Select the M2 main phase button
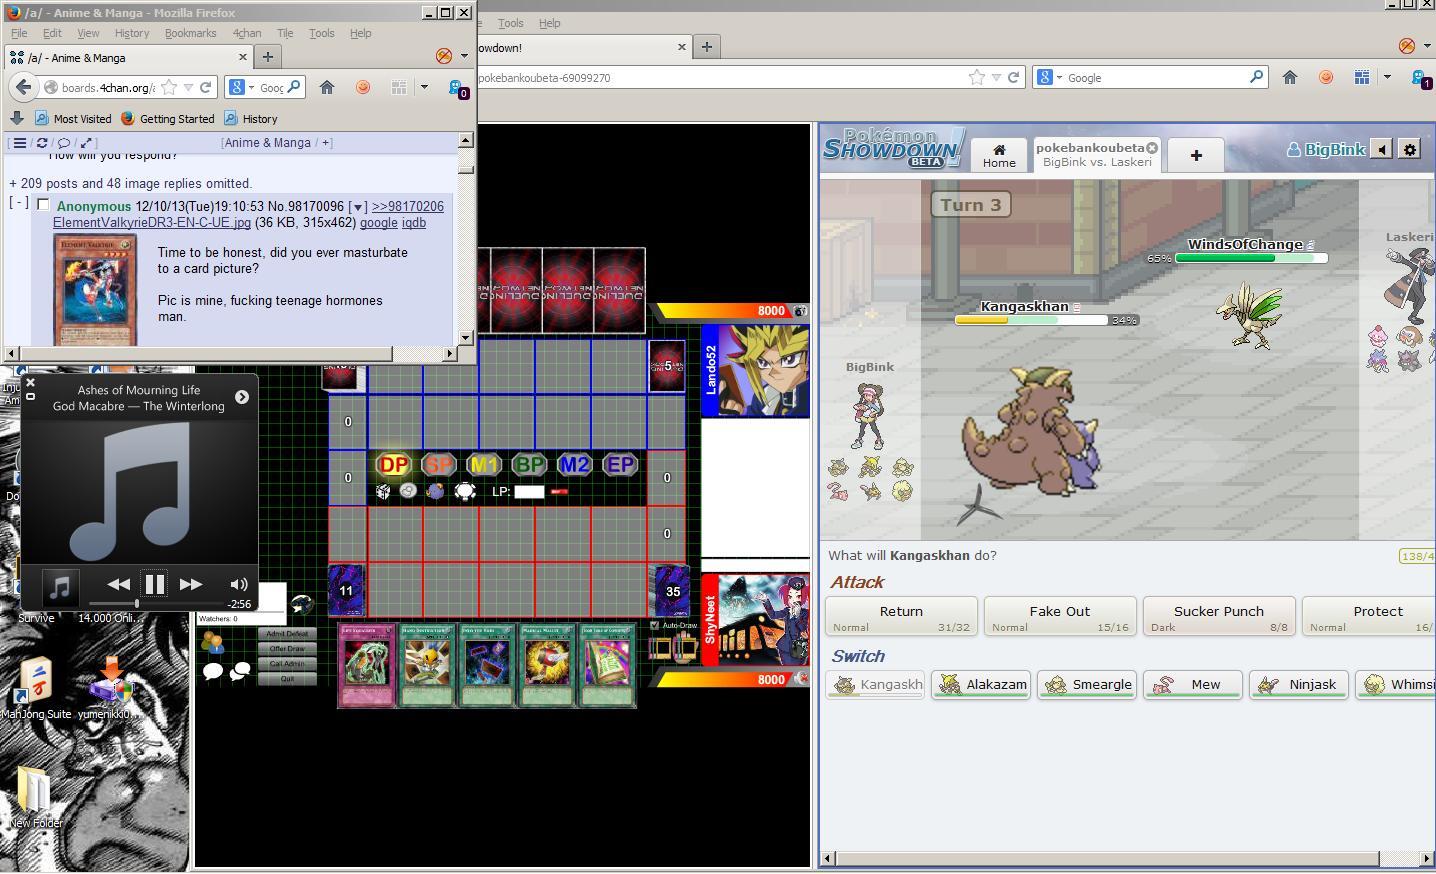Image resolution: width=1436 pixels, height=874 pixels. click(x=574, y=465)
